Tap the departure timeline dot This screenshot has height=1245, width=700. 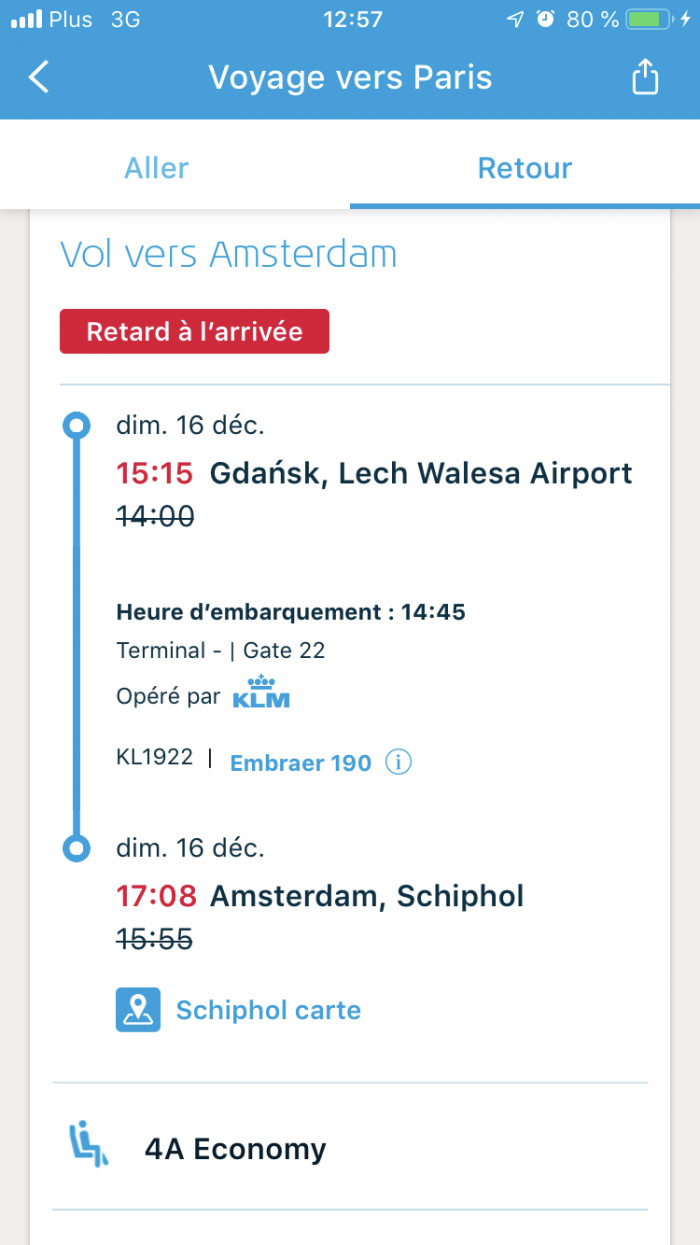[x=76, y=426]
